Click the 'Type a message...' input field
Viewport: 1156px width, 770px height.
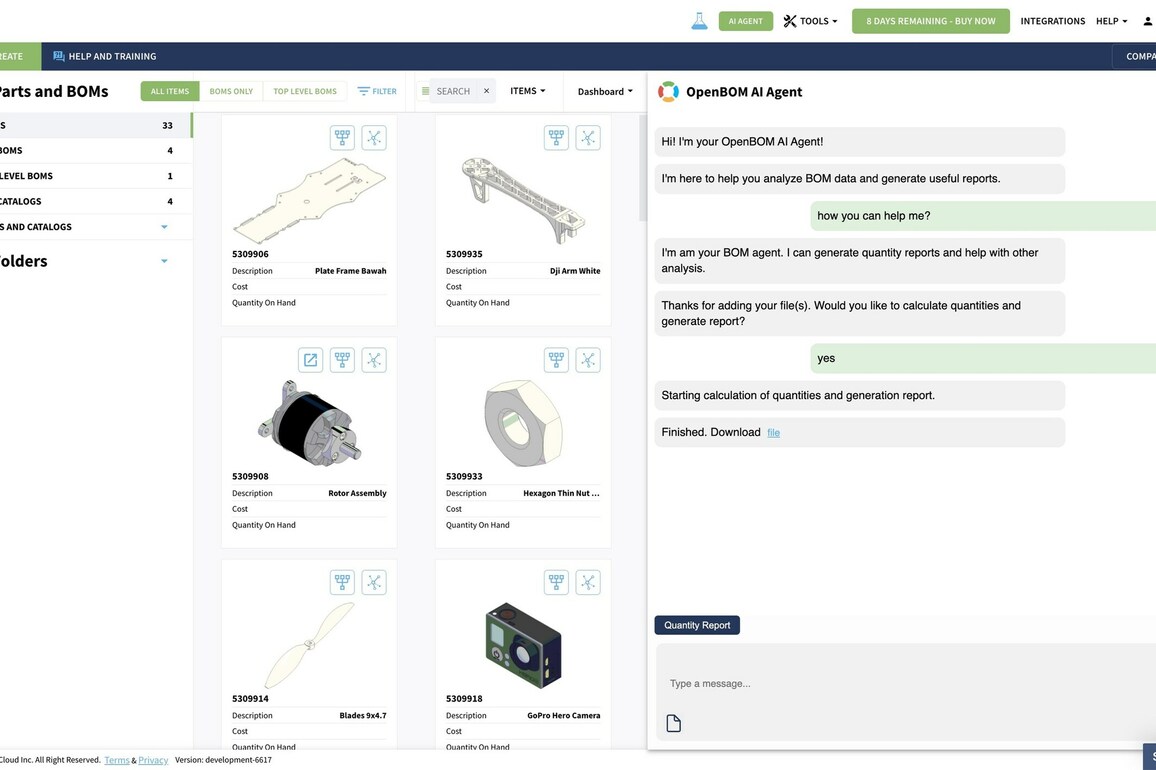tap(905, 684)
